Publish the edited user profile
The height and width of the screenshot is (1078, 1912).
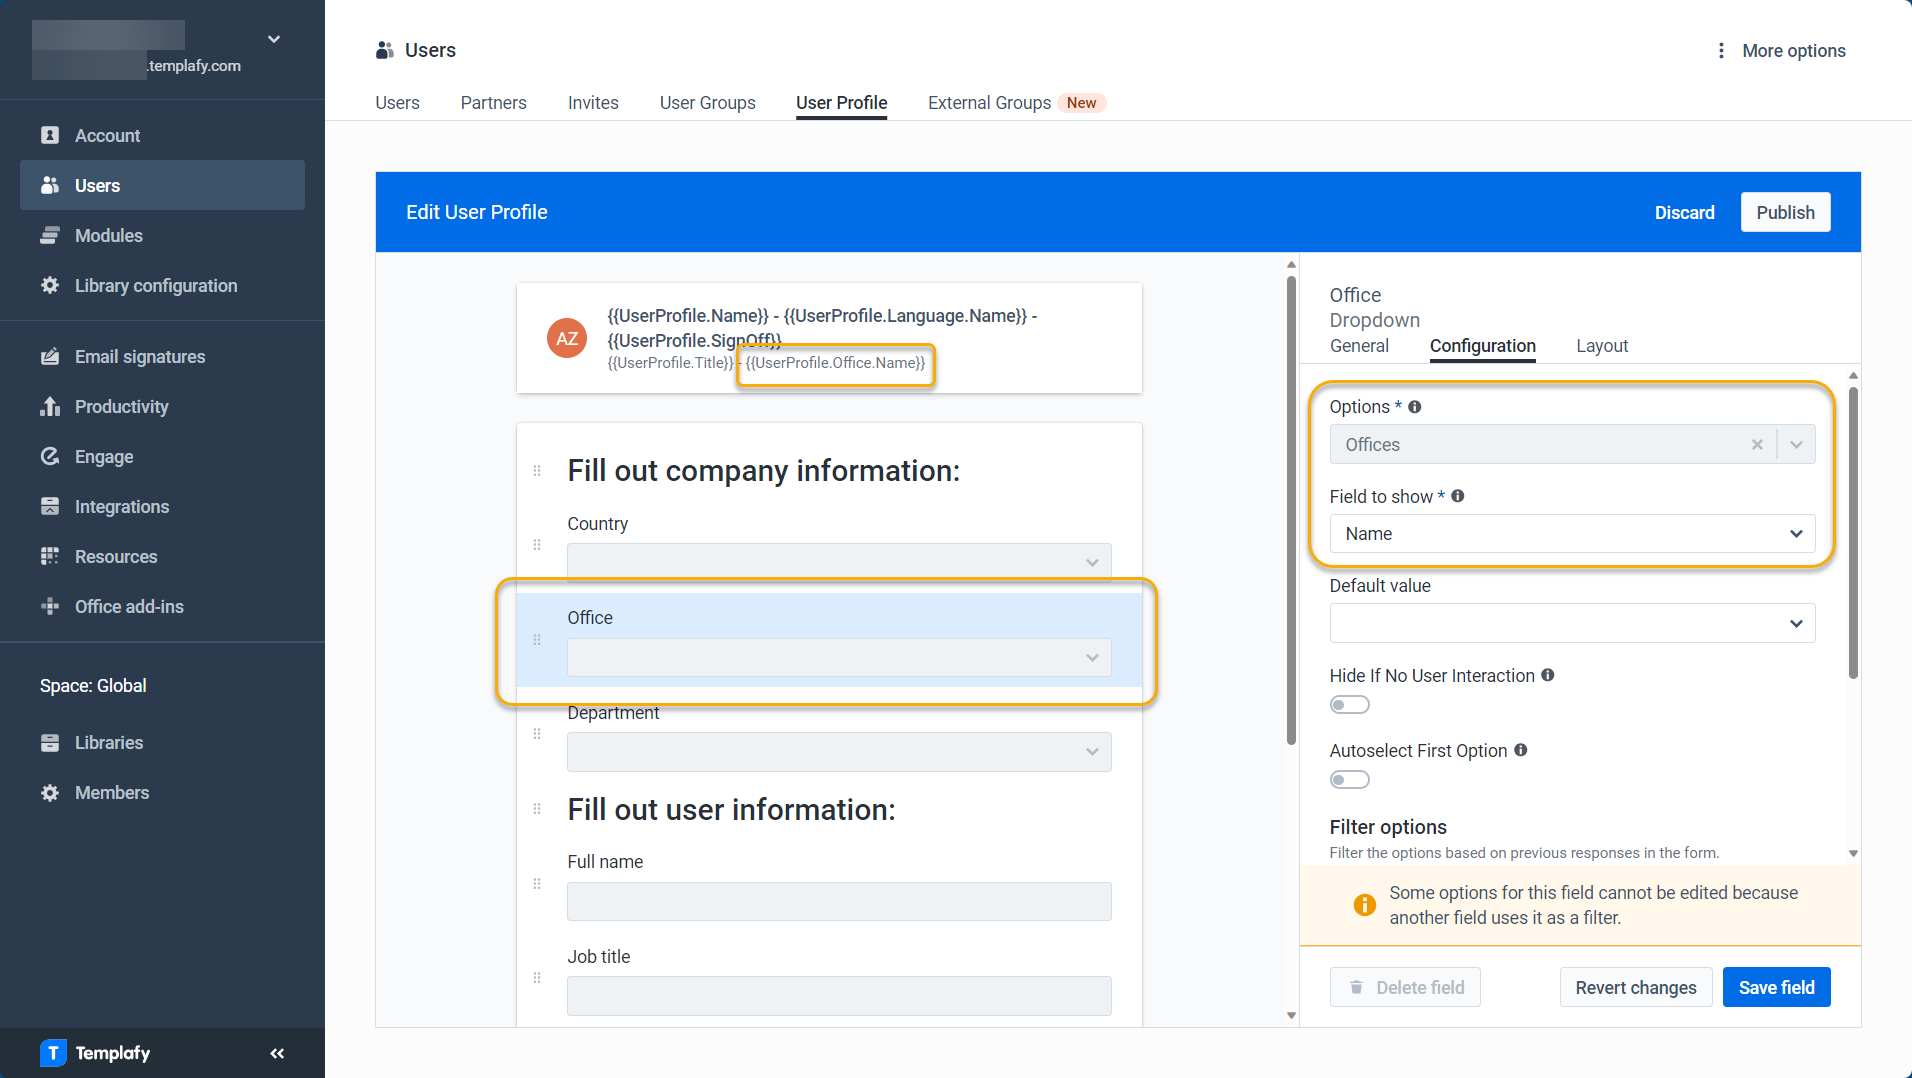pos(1784,212)
